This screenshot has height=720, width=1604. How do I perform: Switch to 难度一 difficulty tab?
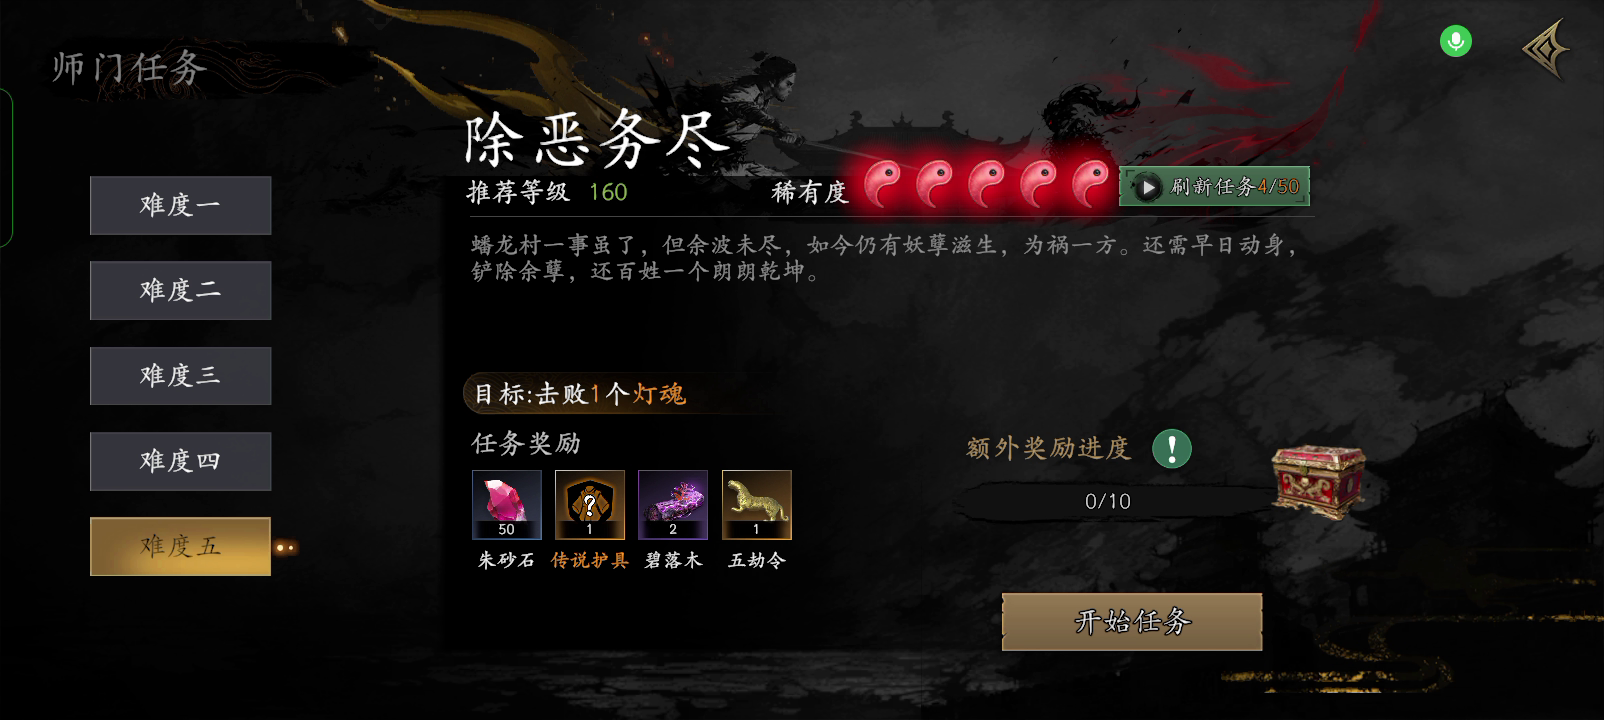point(180,205)
